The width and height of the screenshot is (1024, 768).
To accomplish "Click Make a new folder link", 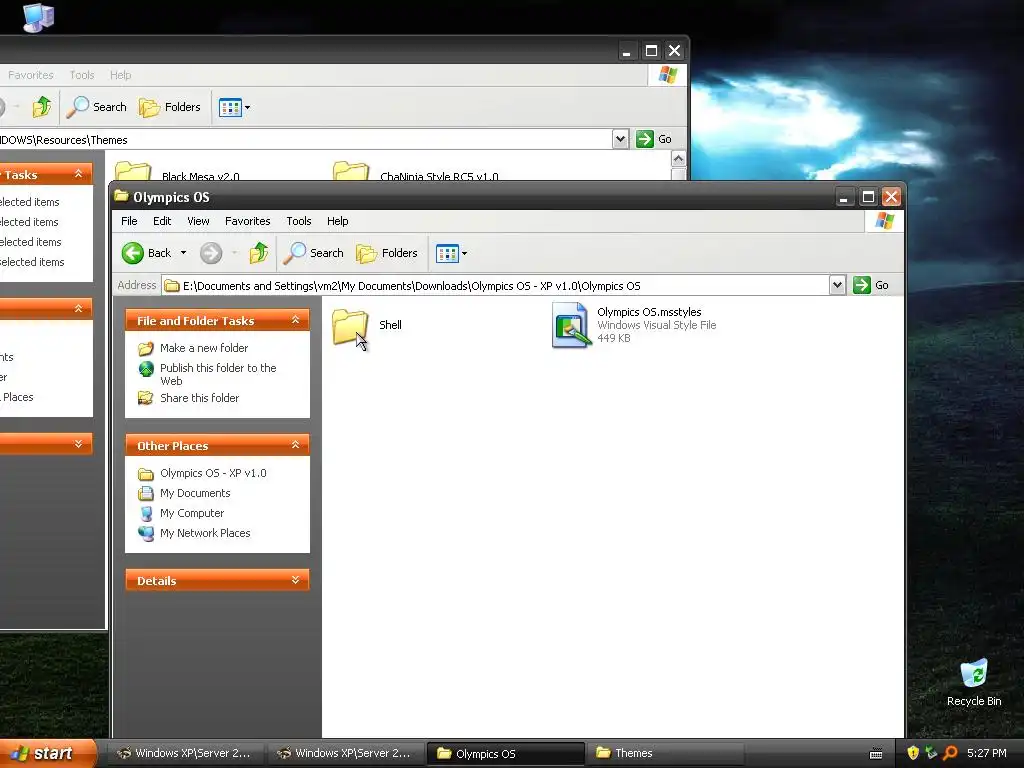I will 204,348.
